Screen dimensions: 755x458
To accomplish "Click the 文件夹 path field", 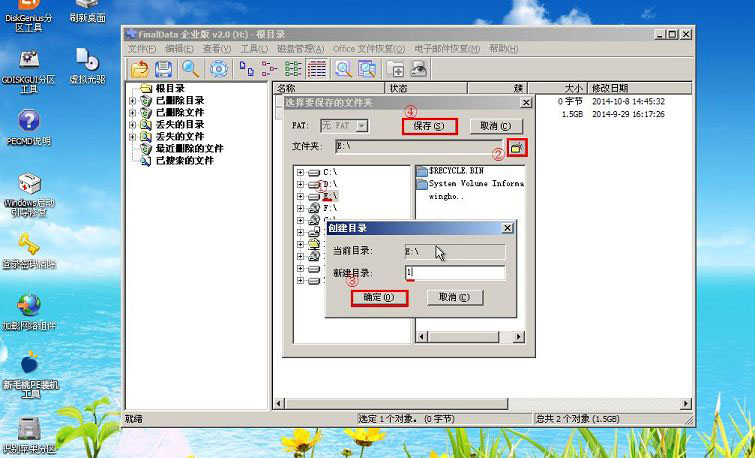I will [x=418, y=146].
